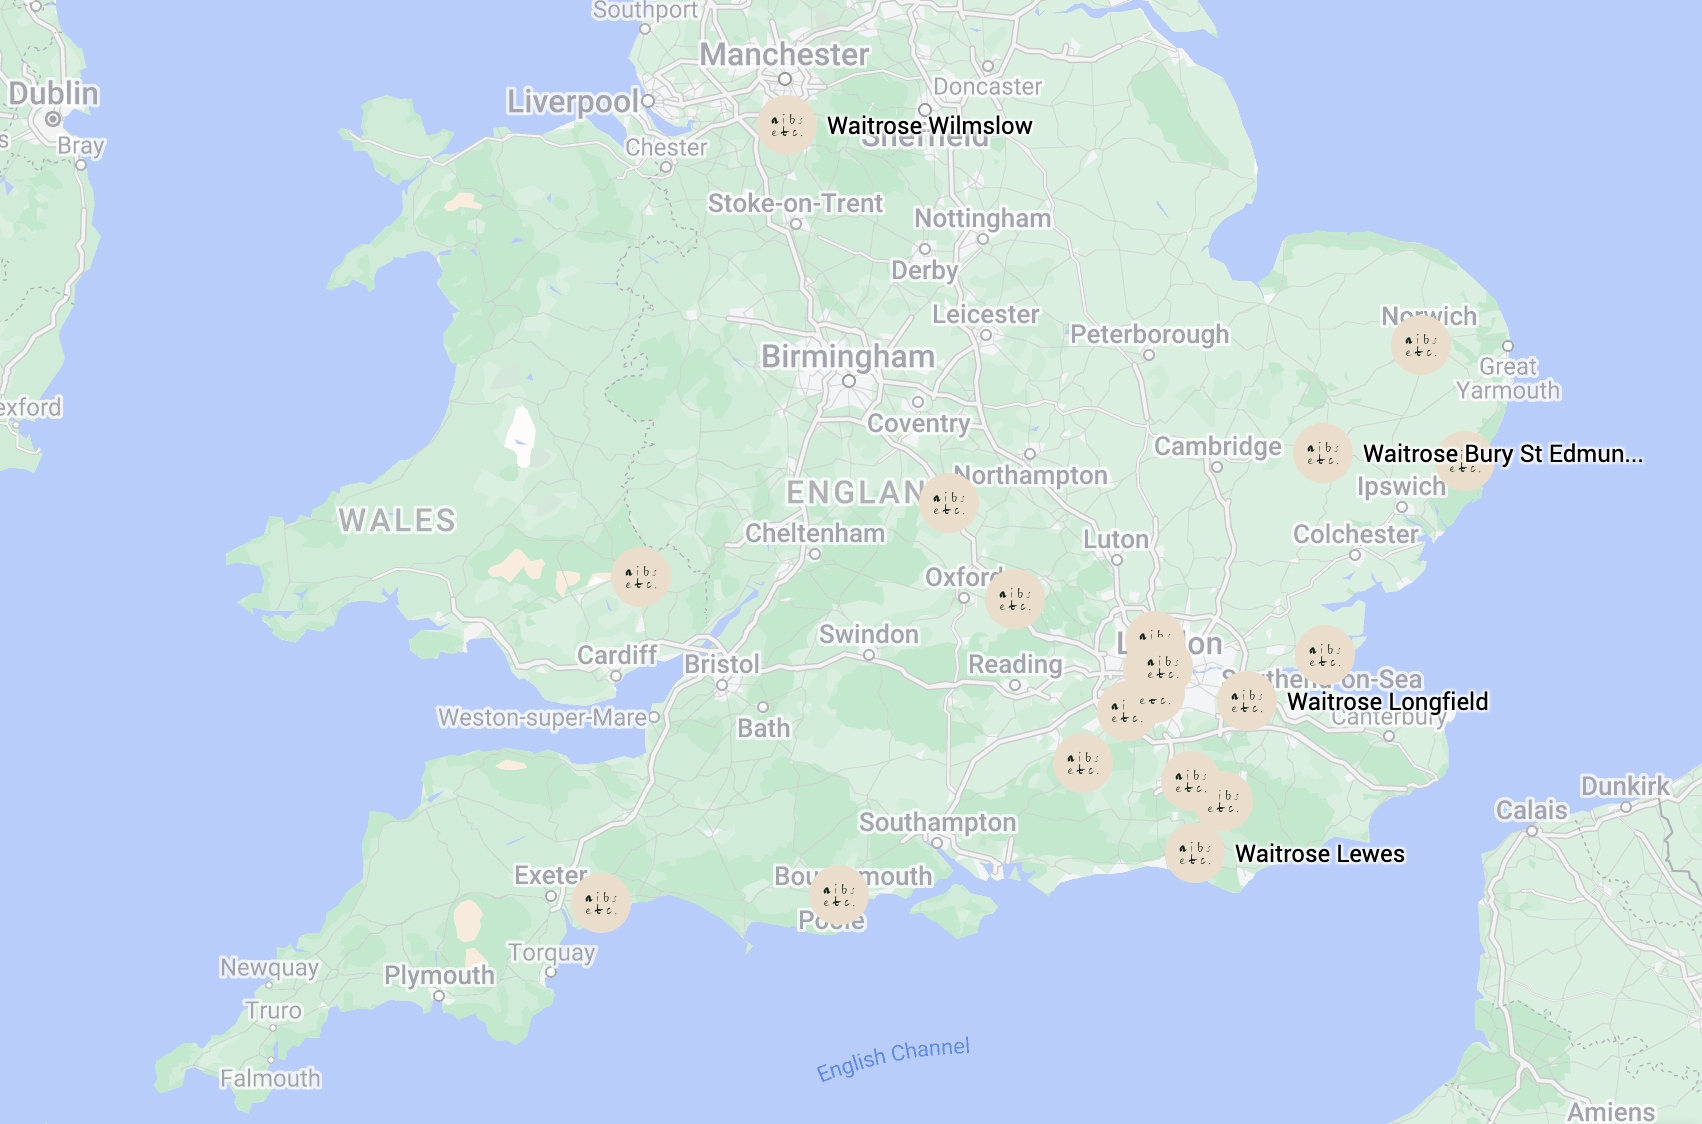1702x1124 pixels.
Task: Open the Waitrose Lewes map marker
Action: (1194, 853)
